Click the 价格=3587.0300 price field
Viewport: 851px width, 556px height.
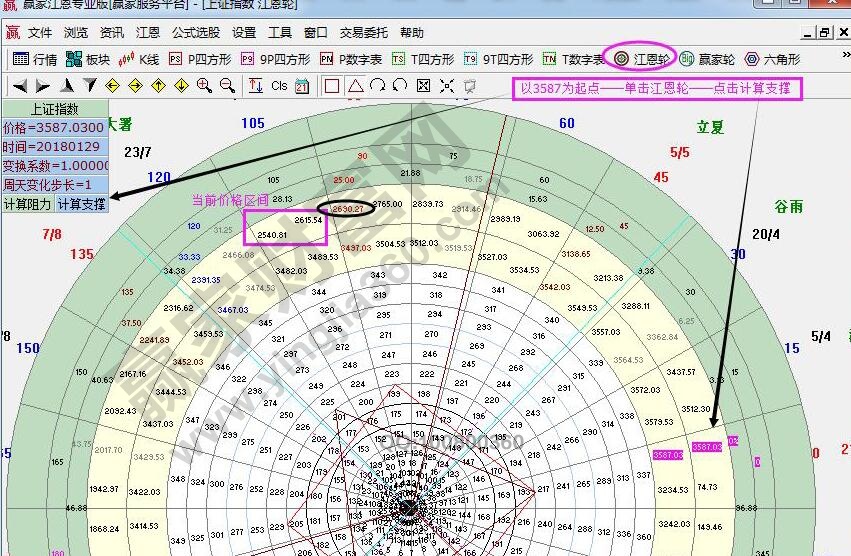[x=55, y=128]
